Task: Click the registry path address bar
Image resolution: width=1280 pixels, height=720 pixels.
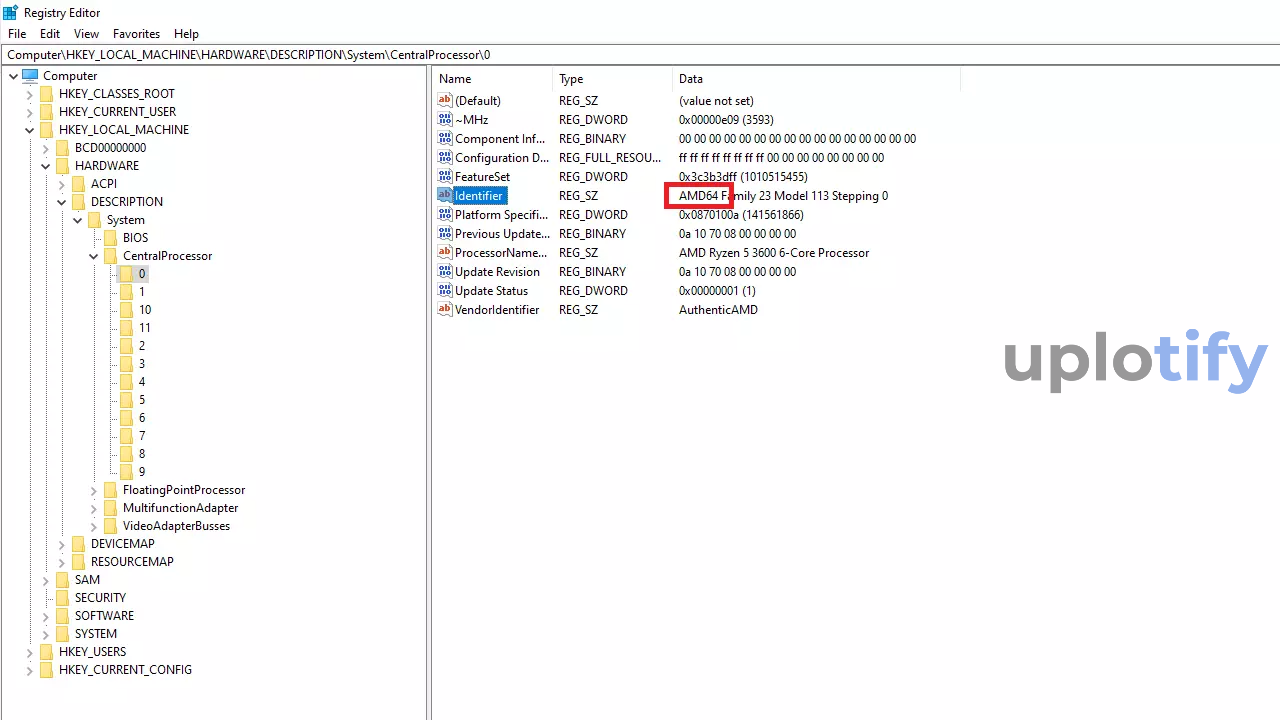Action: point(640,55)
